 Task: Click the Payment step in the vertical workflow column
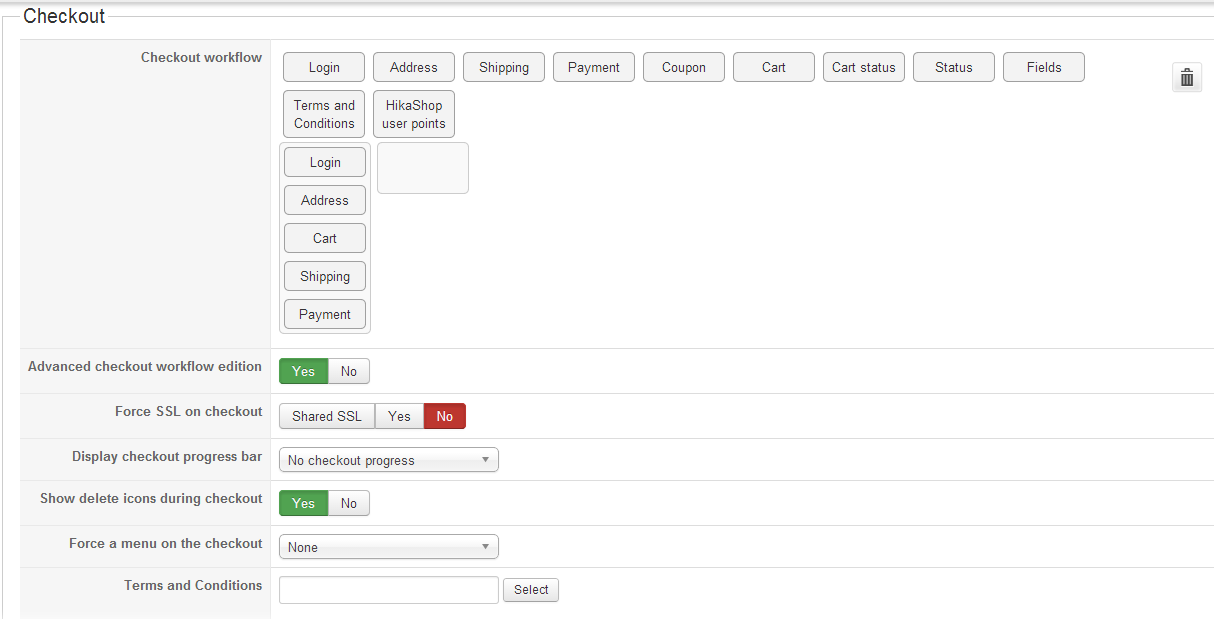click(x=325, y=314)
